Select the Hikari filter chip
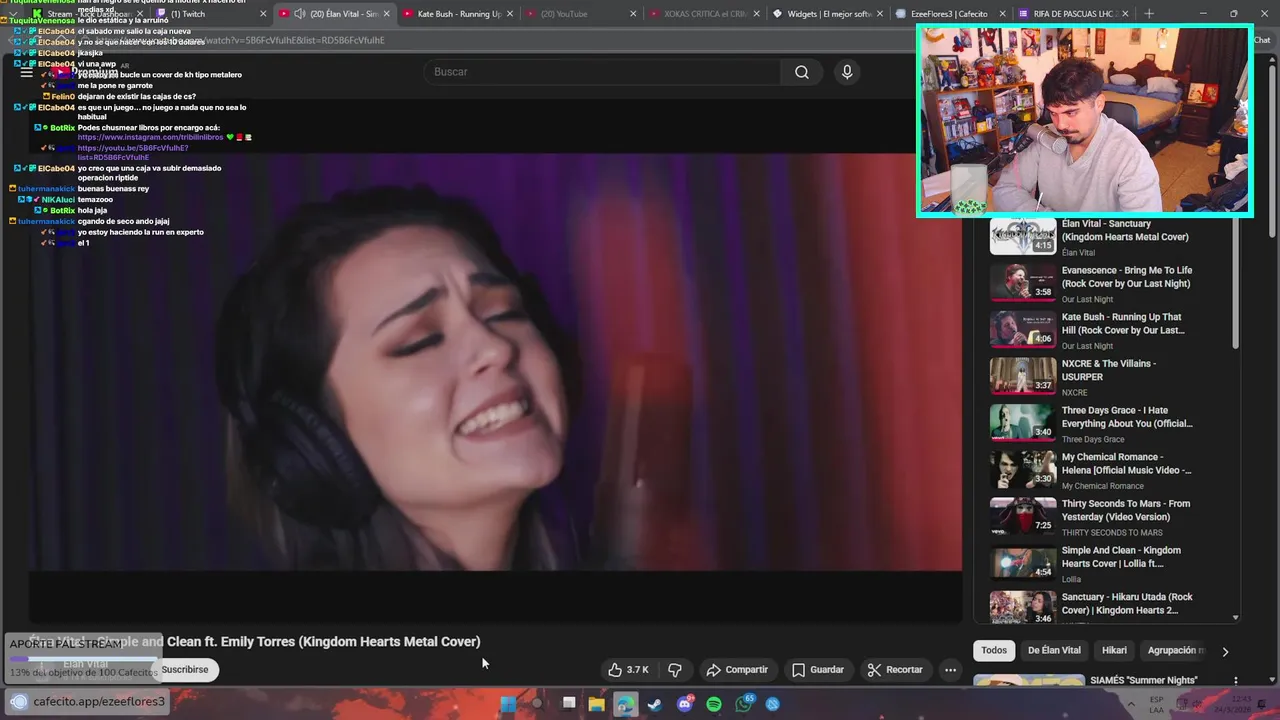The height and width of the screenshot is (720, 1280). [x=1114, y=650]
